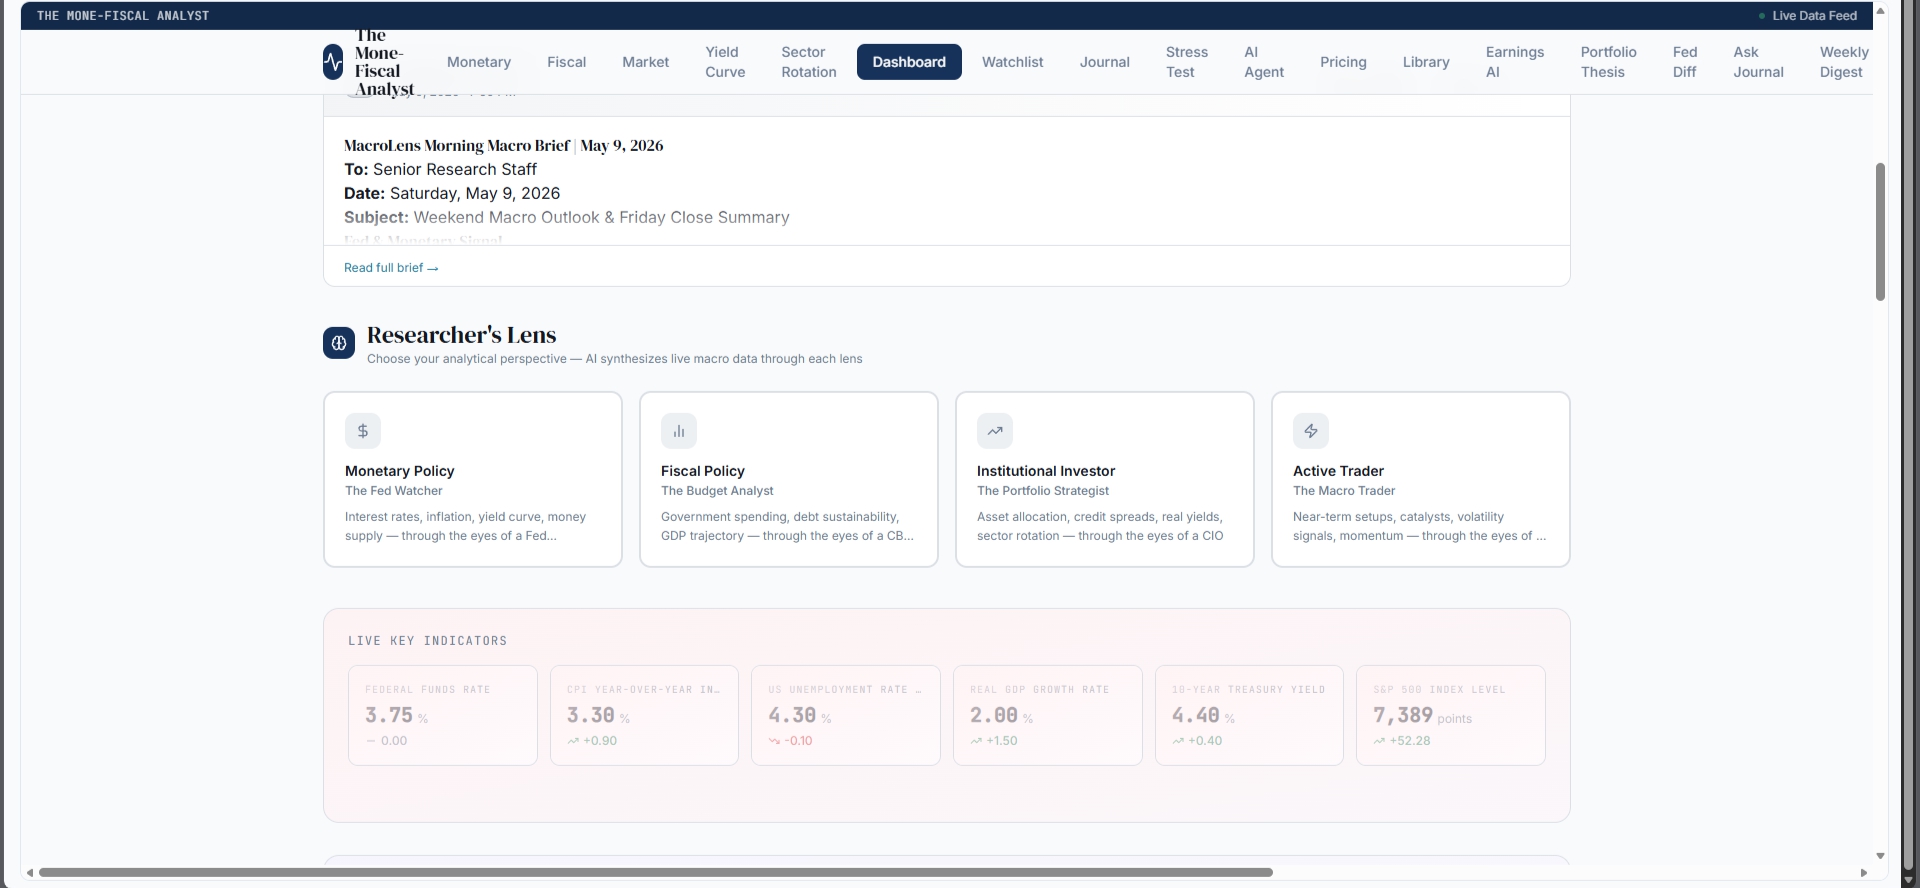The width and height of the screenshot is (1920, 888).
Task: Click the Researcher's Lens brain icon
Action: point(339,343)
